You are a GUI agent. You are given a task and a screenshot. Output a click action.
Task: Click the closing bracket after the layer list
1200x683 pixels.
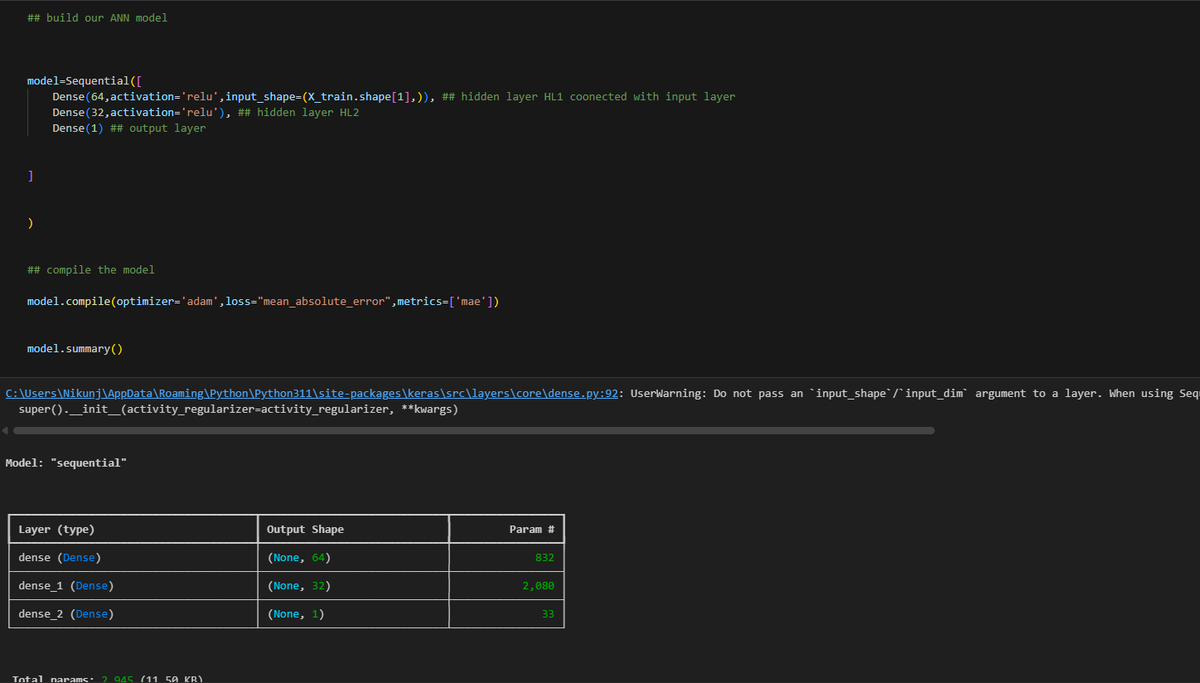pyautogui.click(x=30, y=174)
